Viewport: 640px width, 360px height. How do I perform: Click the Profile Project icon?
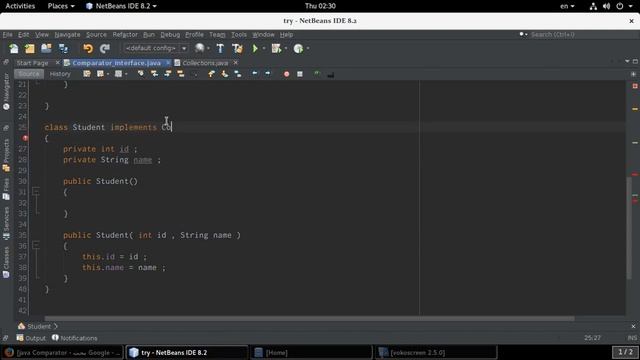click(x=298, y=49)
